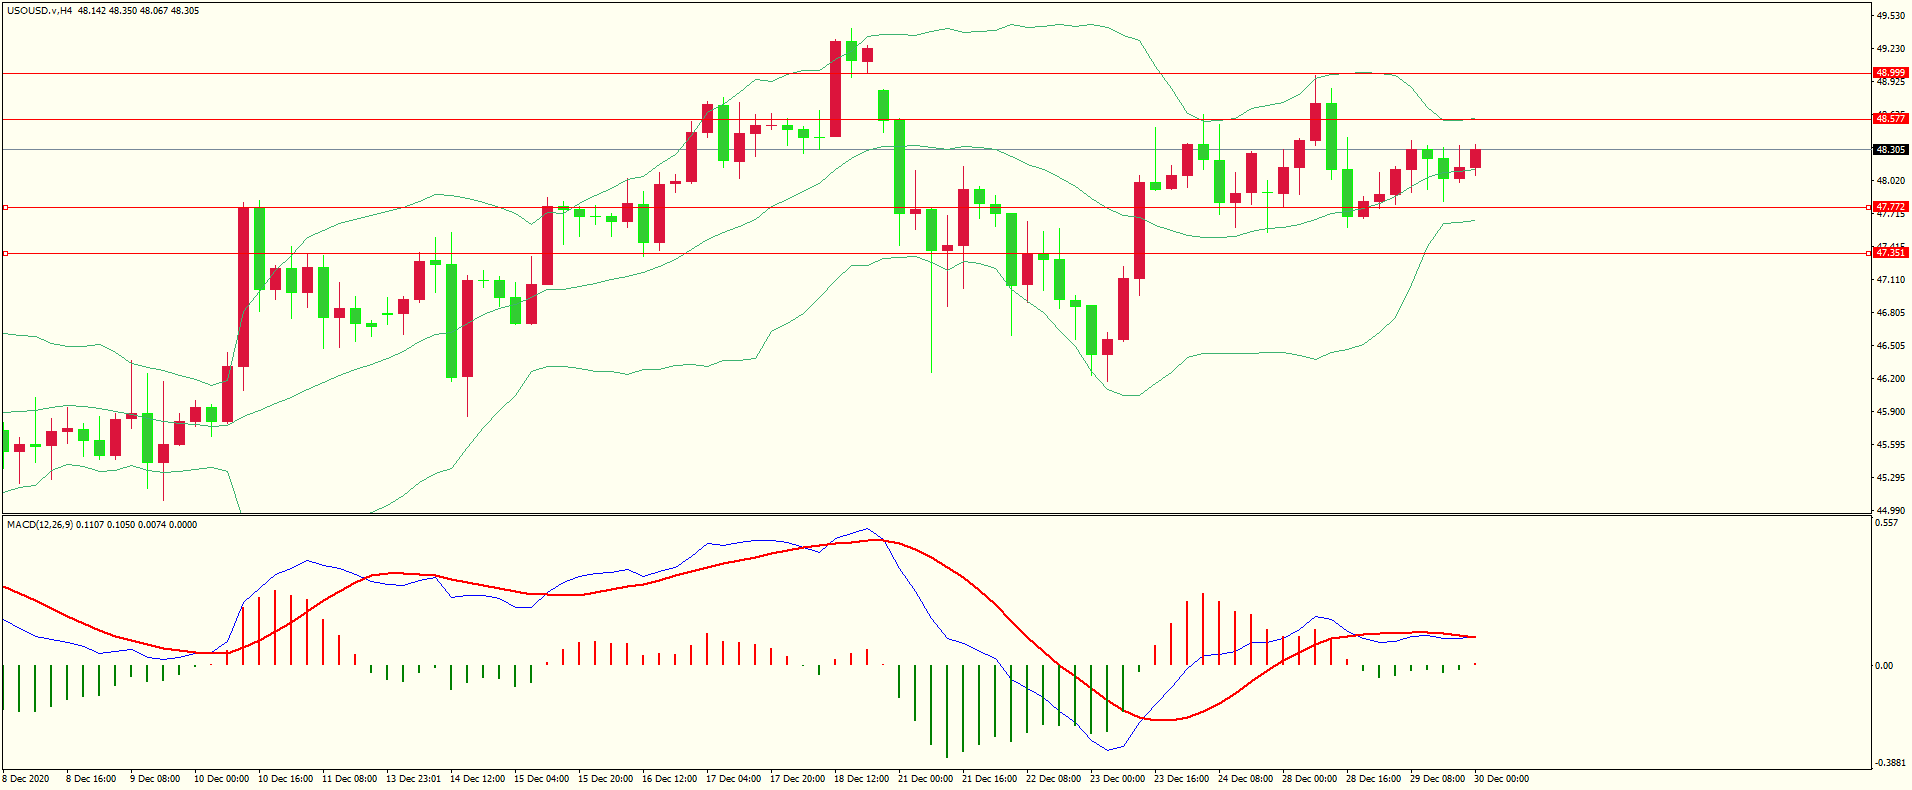The width and height of the screenshot is (1912, 790).
Task: Click the 22 Dec 08:00 time label
Action: pos(1053,779)
